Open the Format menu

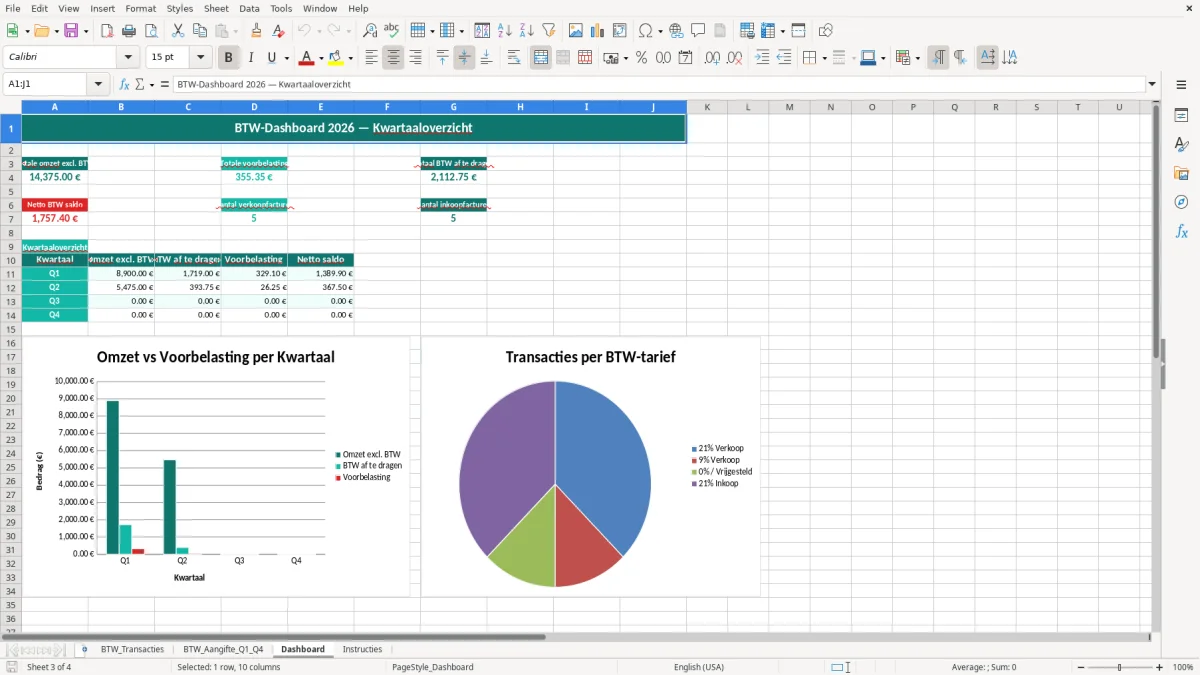pos(140,8)
